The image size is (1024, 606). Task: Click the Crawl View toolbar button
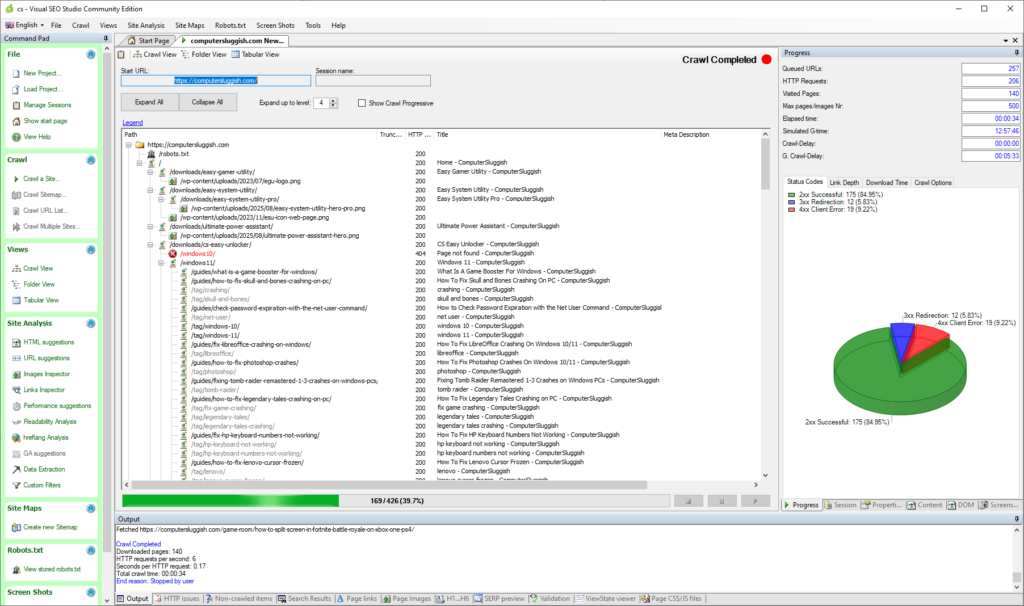(x=155, y=54)
